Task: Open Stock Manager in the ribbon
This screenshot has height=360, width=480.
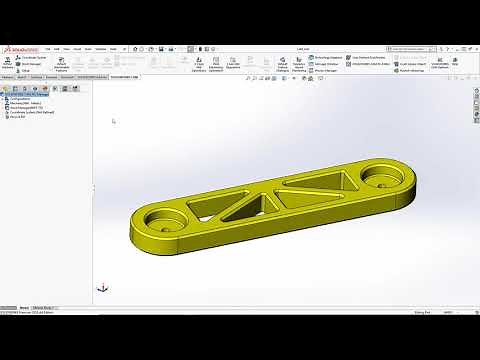Action: pyautogui.click(x=29, y=64)
